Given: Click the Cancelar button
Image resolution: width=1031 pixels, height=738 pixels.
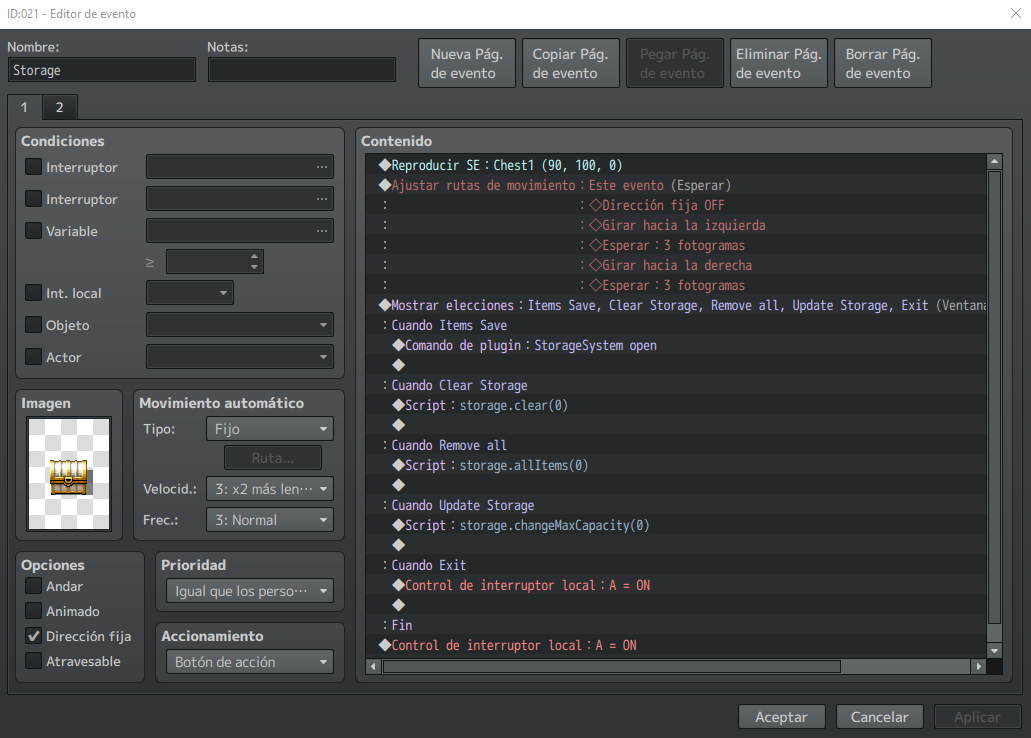Looking at the screenshot, I should [x=880, y=717].
